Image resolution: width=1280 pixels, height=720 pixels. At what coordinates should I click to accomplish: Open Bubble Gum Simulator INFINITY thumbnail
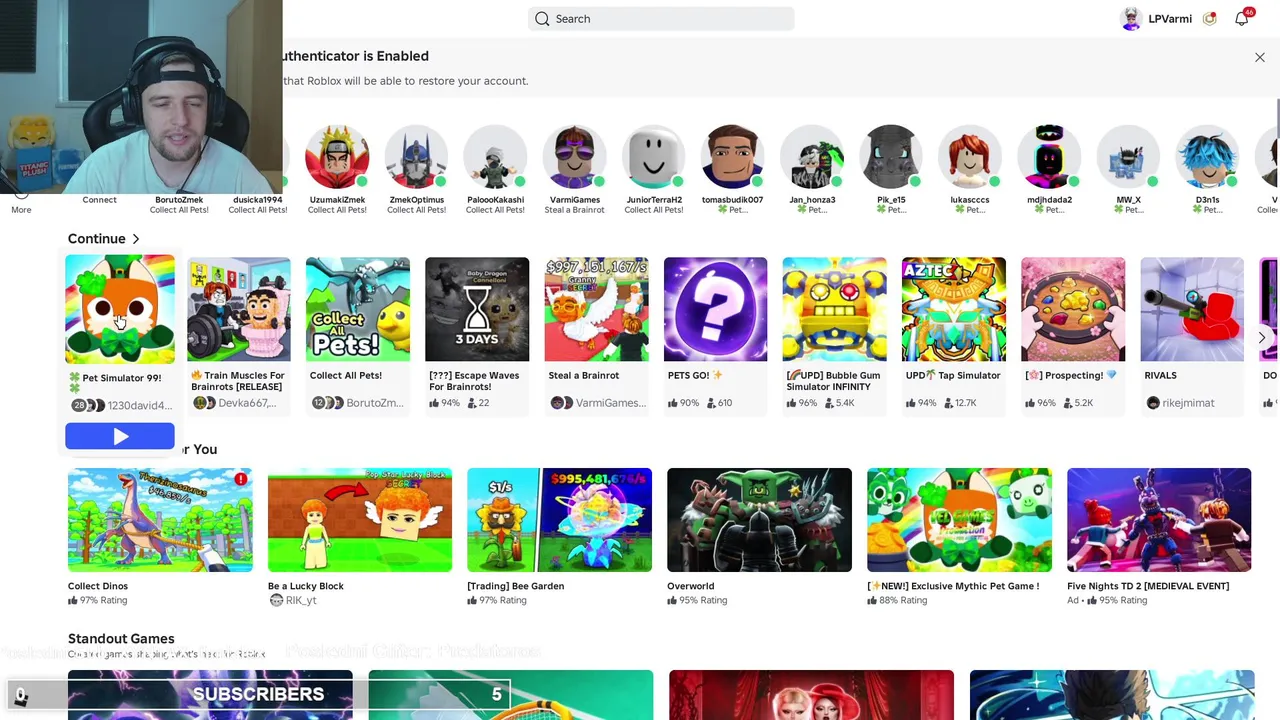tap(834, 309)
